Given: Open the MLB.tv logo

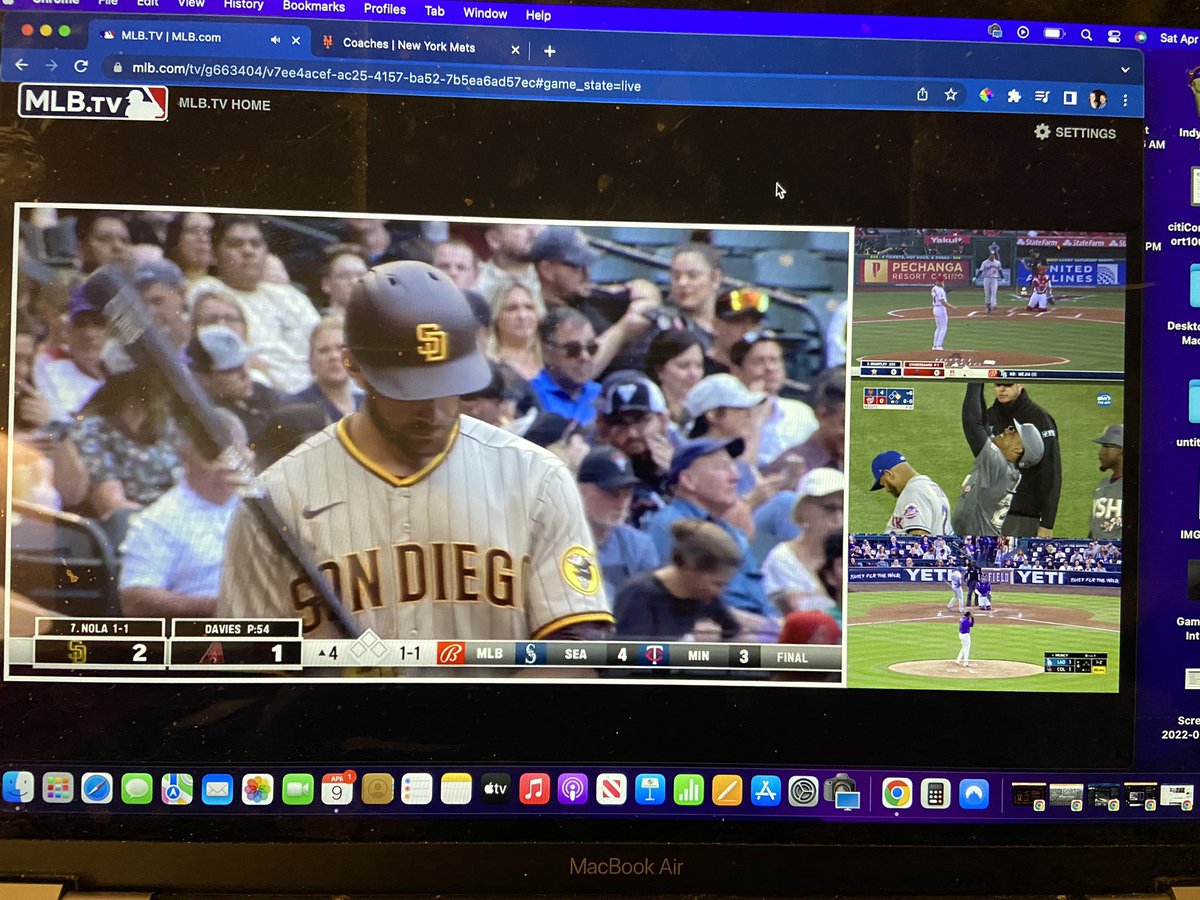Looking at the screenshot, I should [x=93, y=102].
